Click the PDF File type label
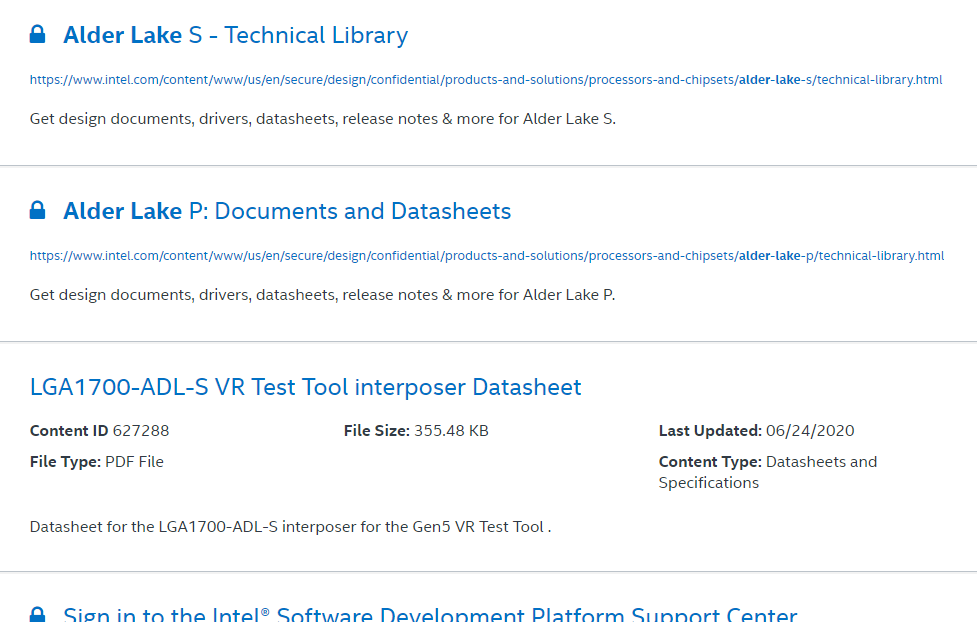 (x=134, y=462)
